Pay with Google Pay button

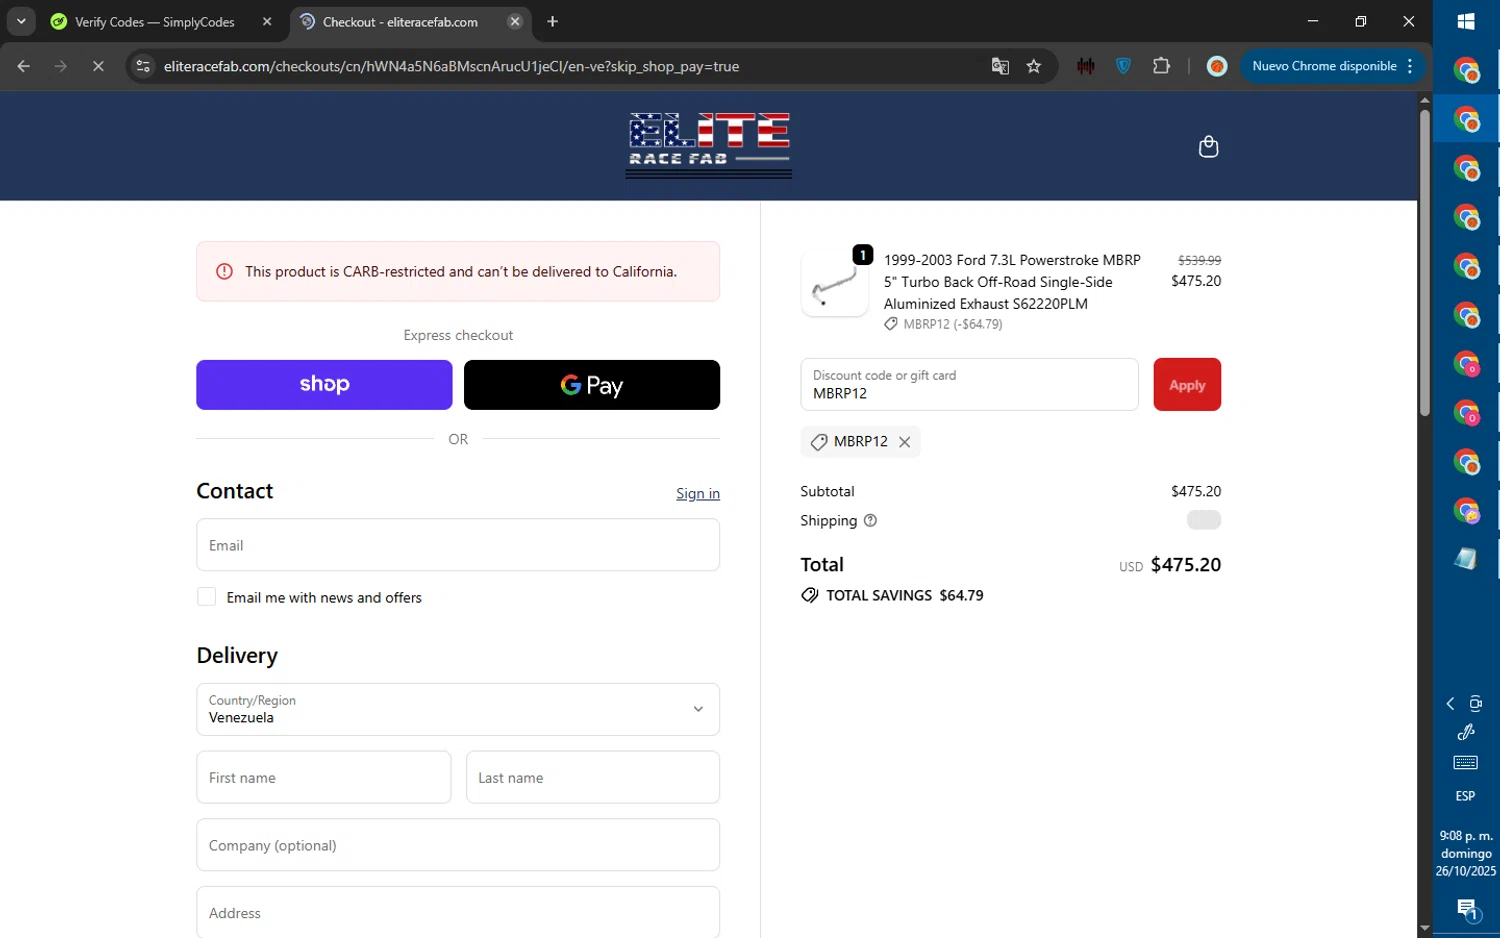coord(592,385)
